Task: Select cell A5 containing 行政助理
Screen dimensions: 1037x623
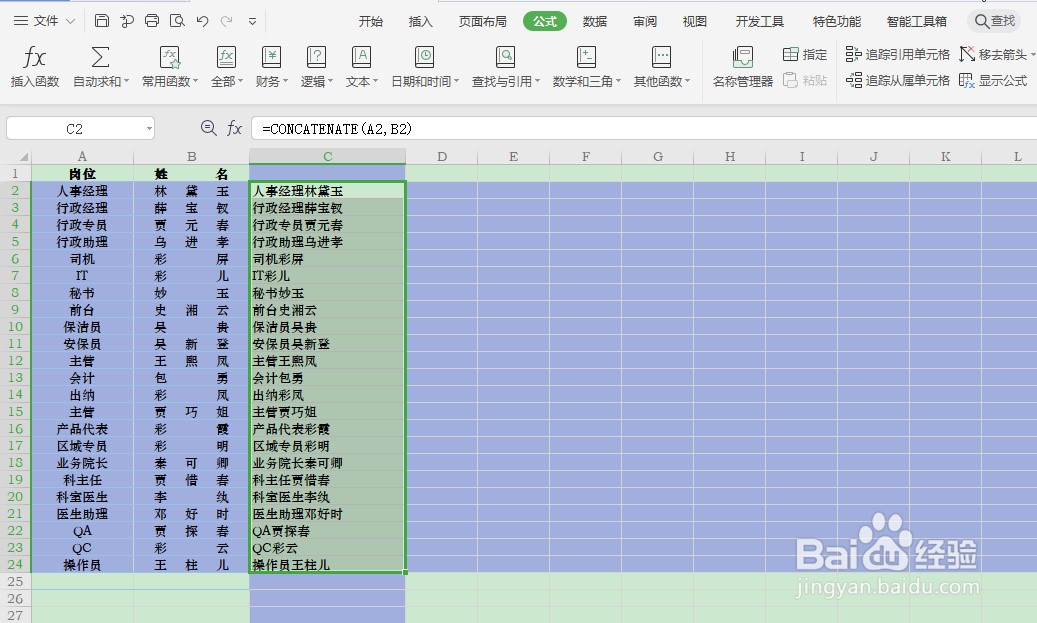Action: [82, 241]
